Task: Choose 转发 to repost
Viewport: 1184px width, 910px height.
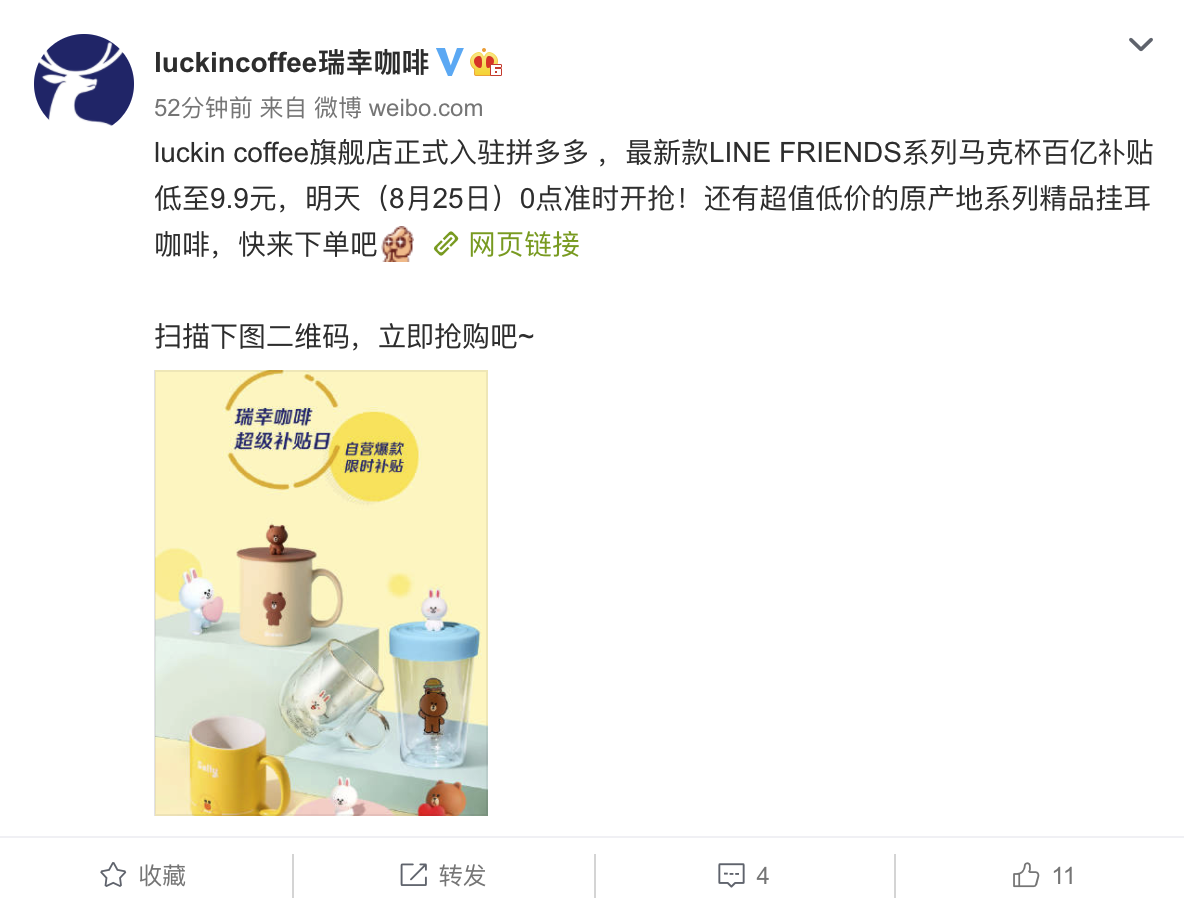Action: [462, 876]
